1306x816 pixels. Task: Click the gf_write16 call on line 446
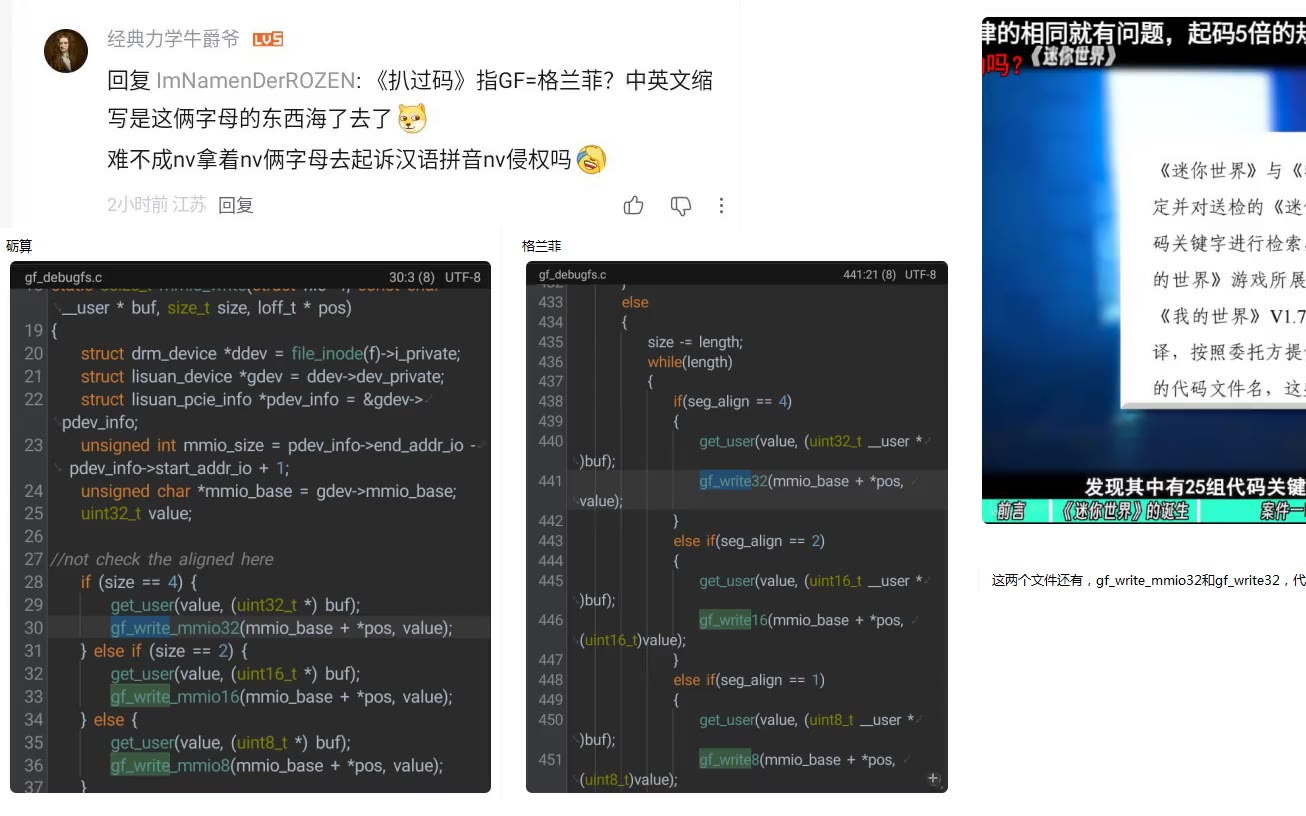click(x=733, y=620)
